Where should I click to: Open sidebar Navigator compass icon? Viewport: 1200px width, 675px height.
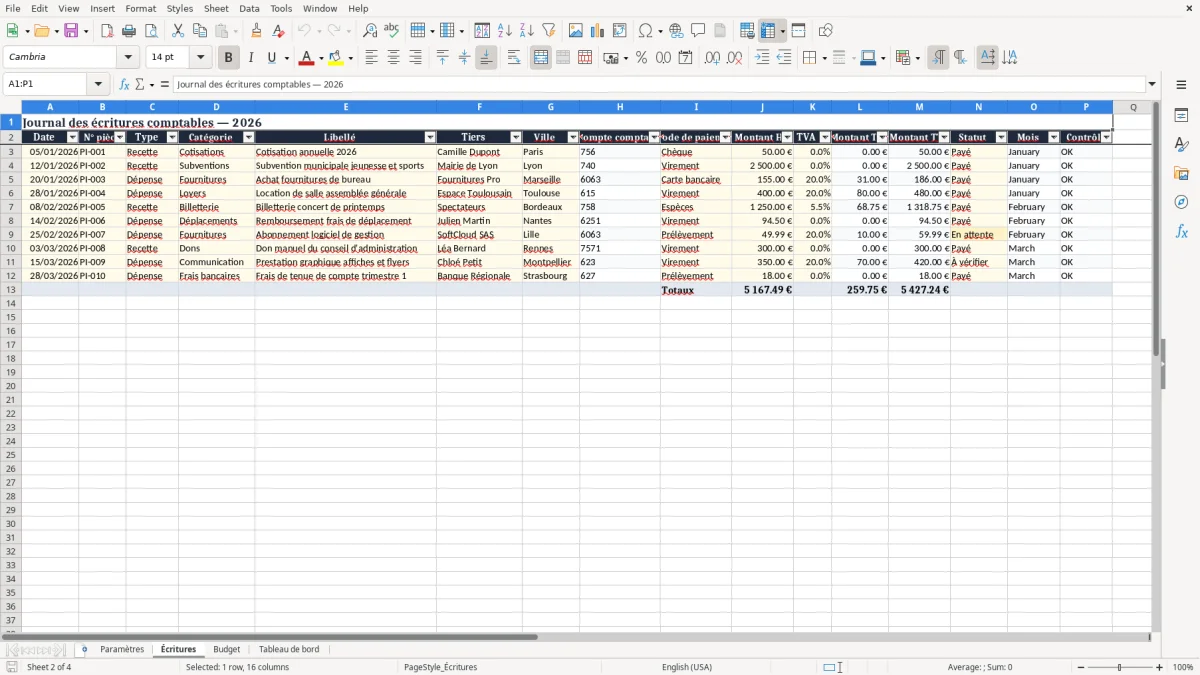tap(1181, 202)
